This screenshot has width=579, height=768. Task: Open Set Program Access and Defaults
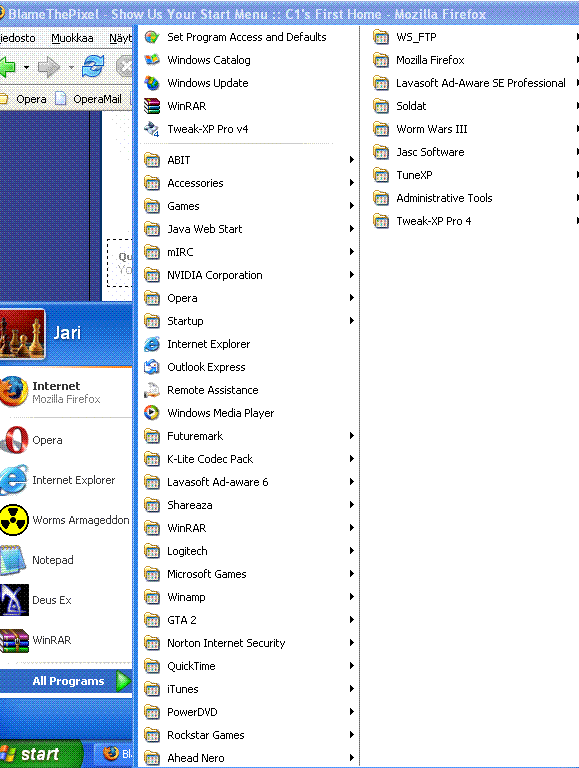point(248,37)
